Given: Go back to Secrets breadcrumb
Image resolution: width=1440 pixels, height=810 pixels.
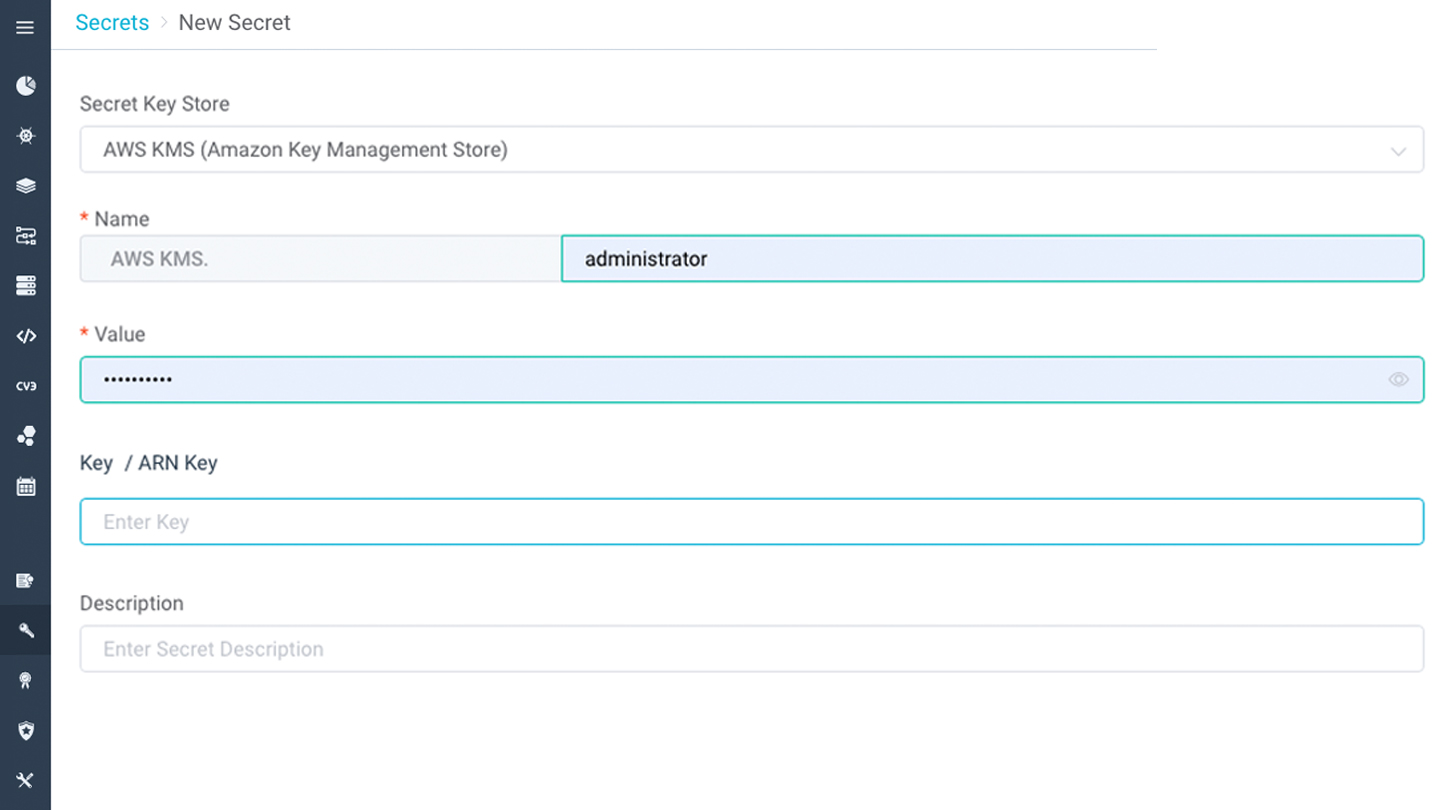Looking at the screenshot, I should [112, 23].
